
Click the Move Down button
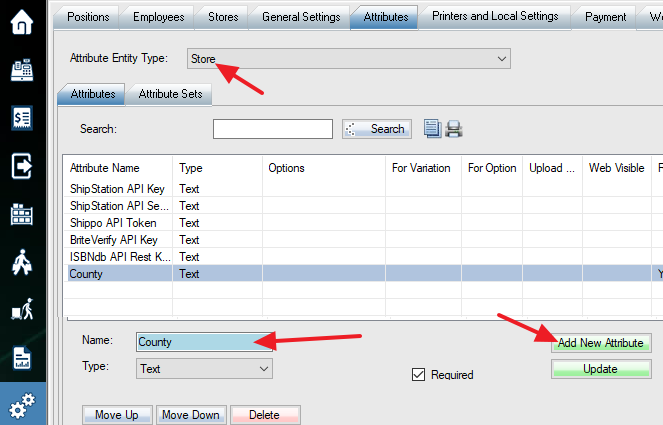click(x=191, y=415)
